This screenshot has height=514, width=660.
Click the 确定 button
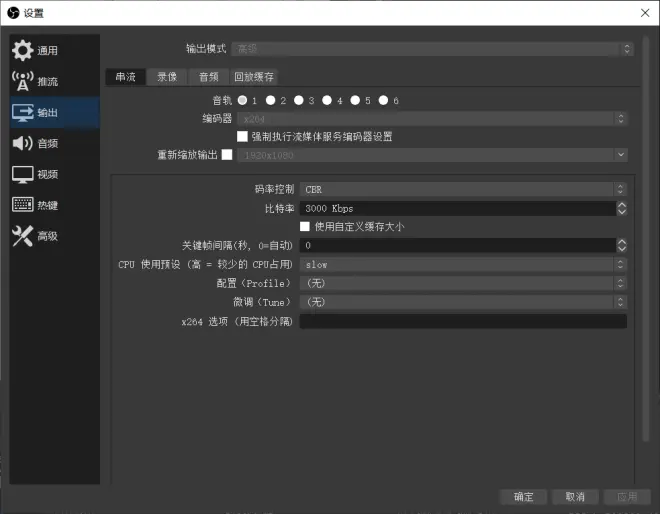pos(523,497)
